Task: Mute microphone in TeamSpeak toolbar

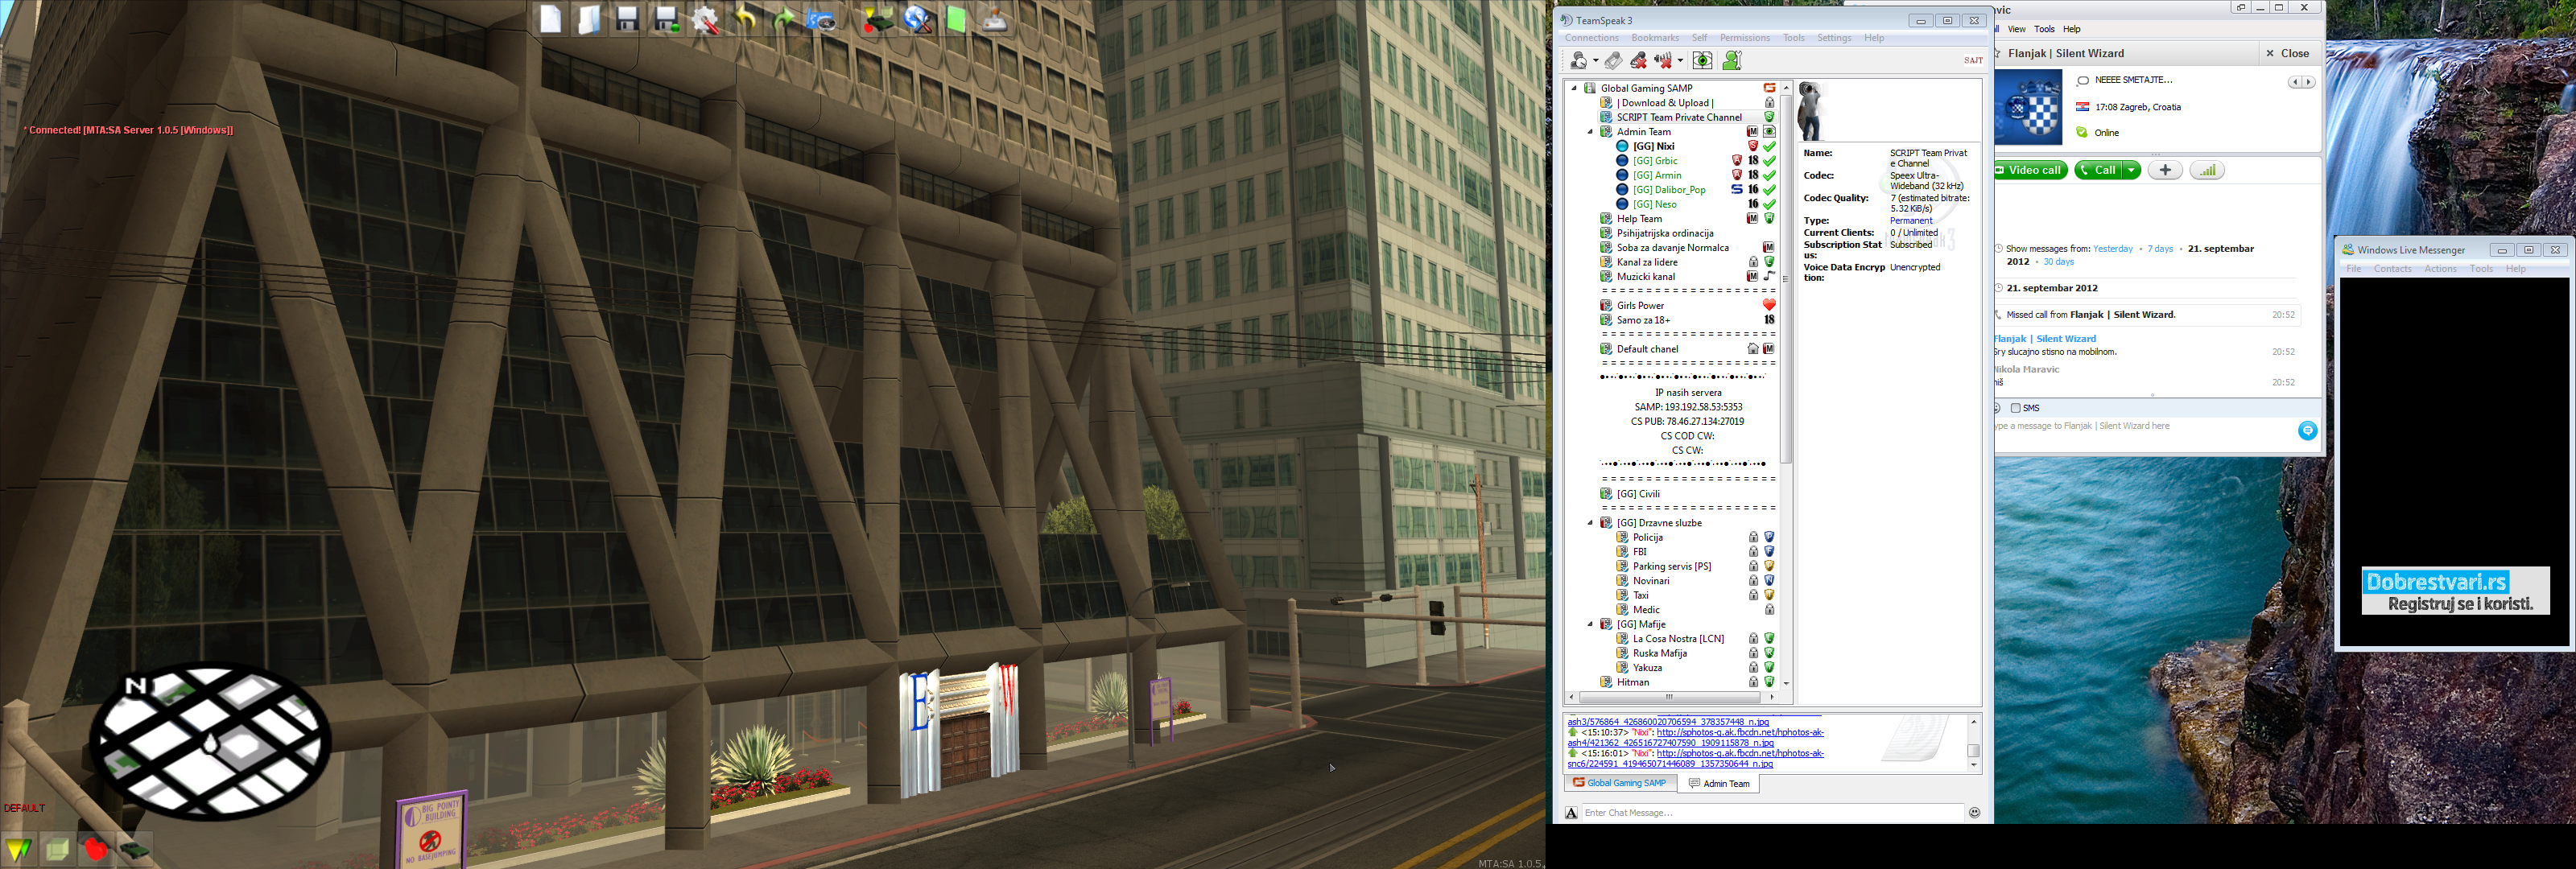Action: (1638, 61)
